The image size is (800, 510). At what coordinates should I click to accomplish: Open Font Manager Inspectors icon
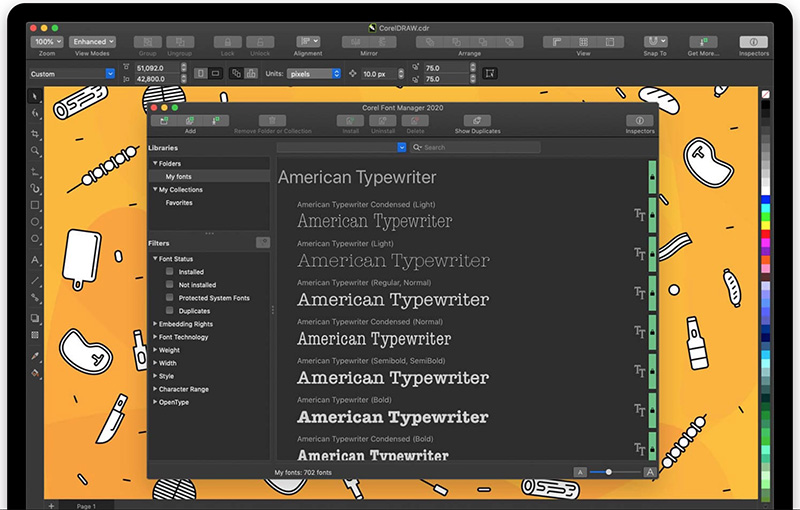coord(639,121)
